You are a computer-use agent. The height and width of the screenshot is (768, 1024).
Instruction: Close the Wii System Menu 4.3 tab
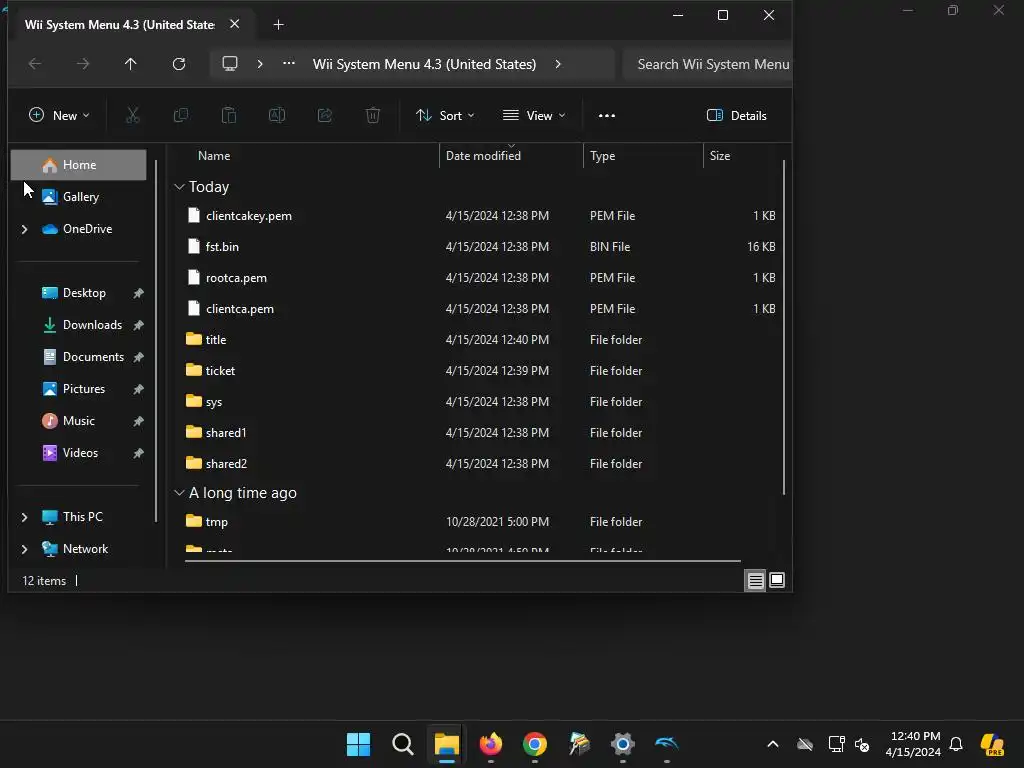click(x=234, y=24)
